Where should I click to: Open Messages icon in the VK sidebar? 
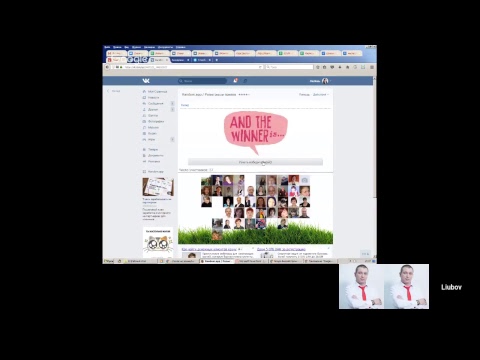pos(144,103)
